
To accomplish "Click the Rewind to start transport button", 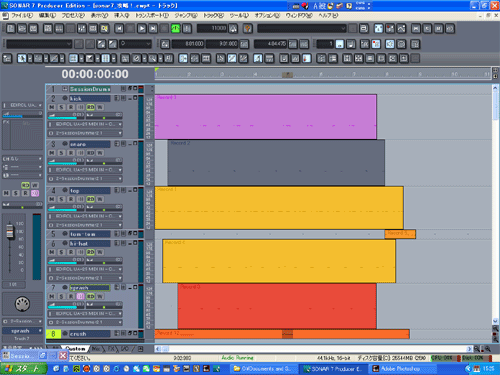I will [x=119, y=29].
